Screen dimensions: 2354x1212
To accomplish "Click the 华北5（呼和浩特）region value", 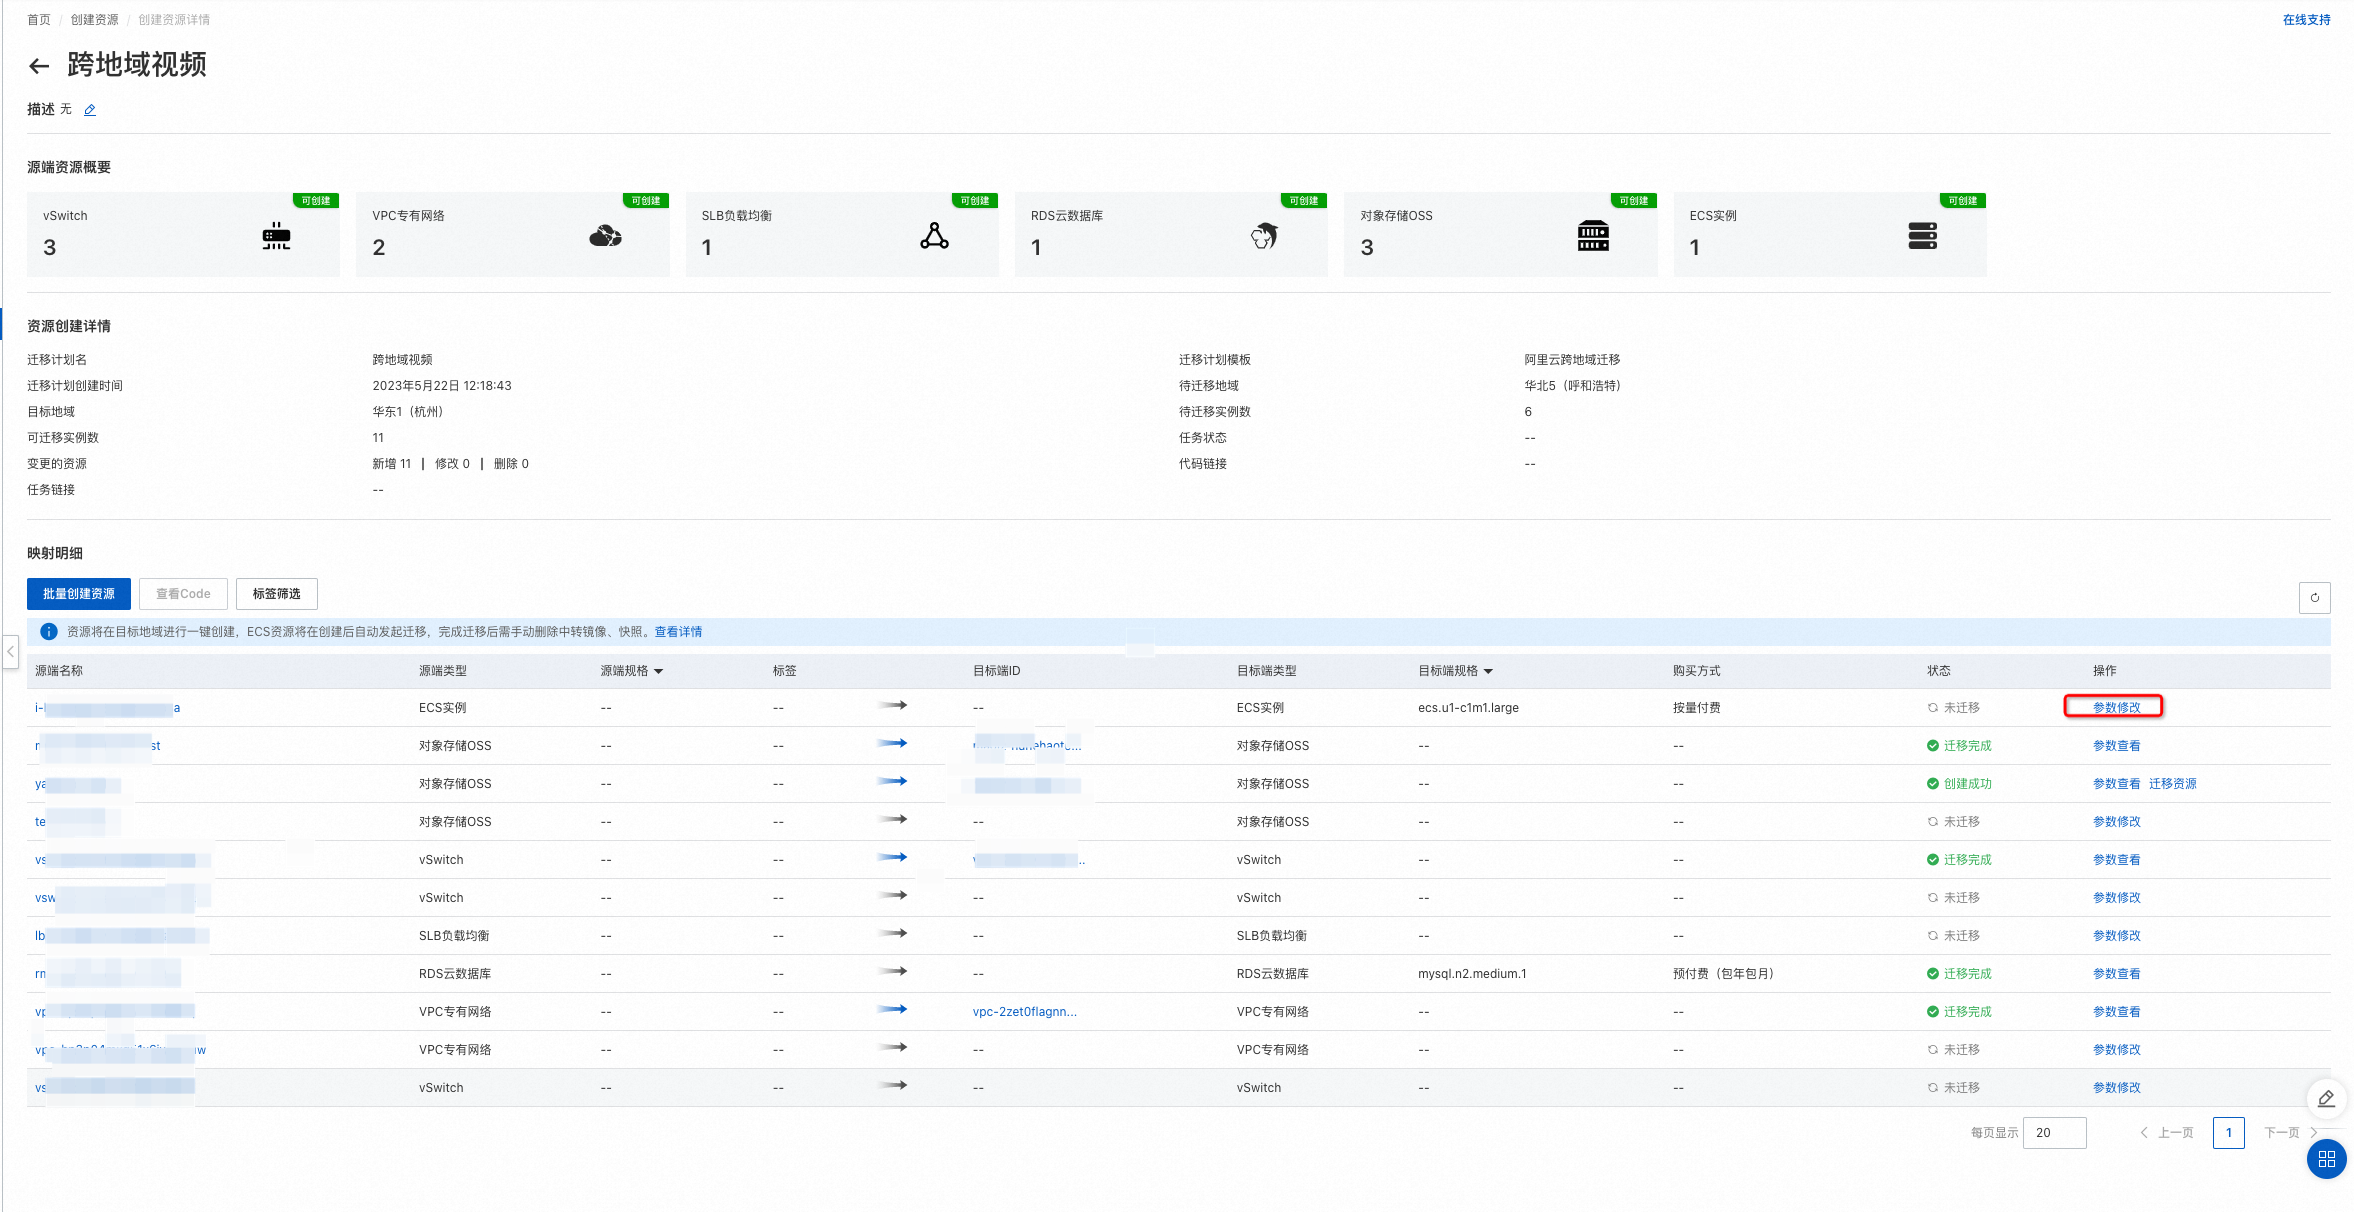I will pyautogui.click(x=1572, y=386).
